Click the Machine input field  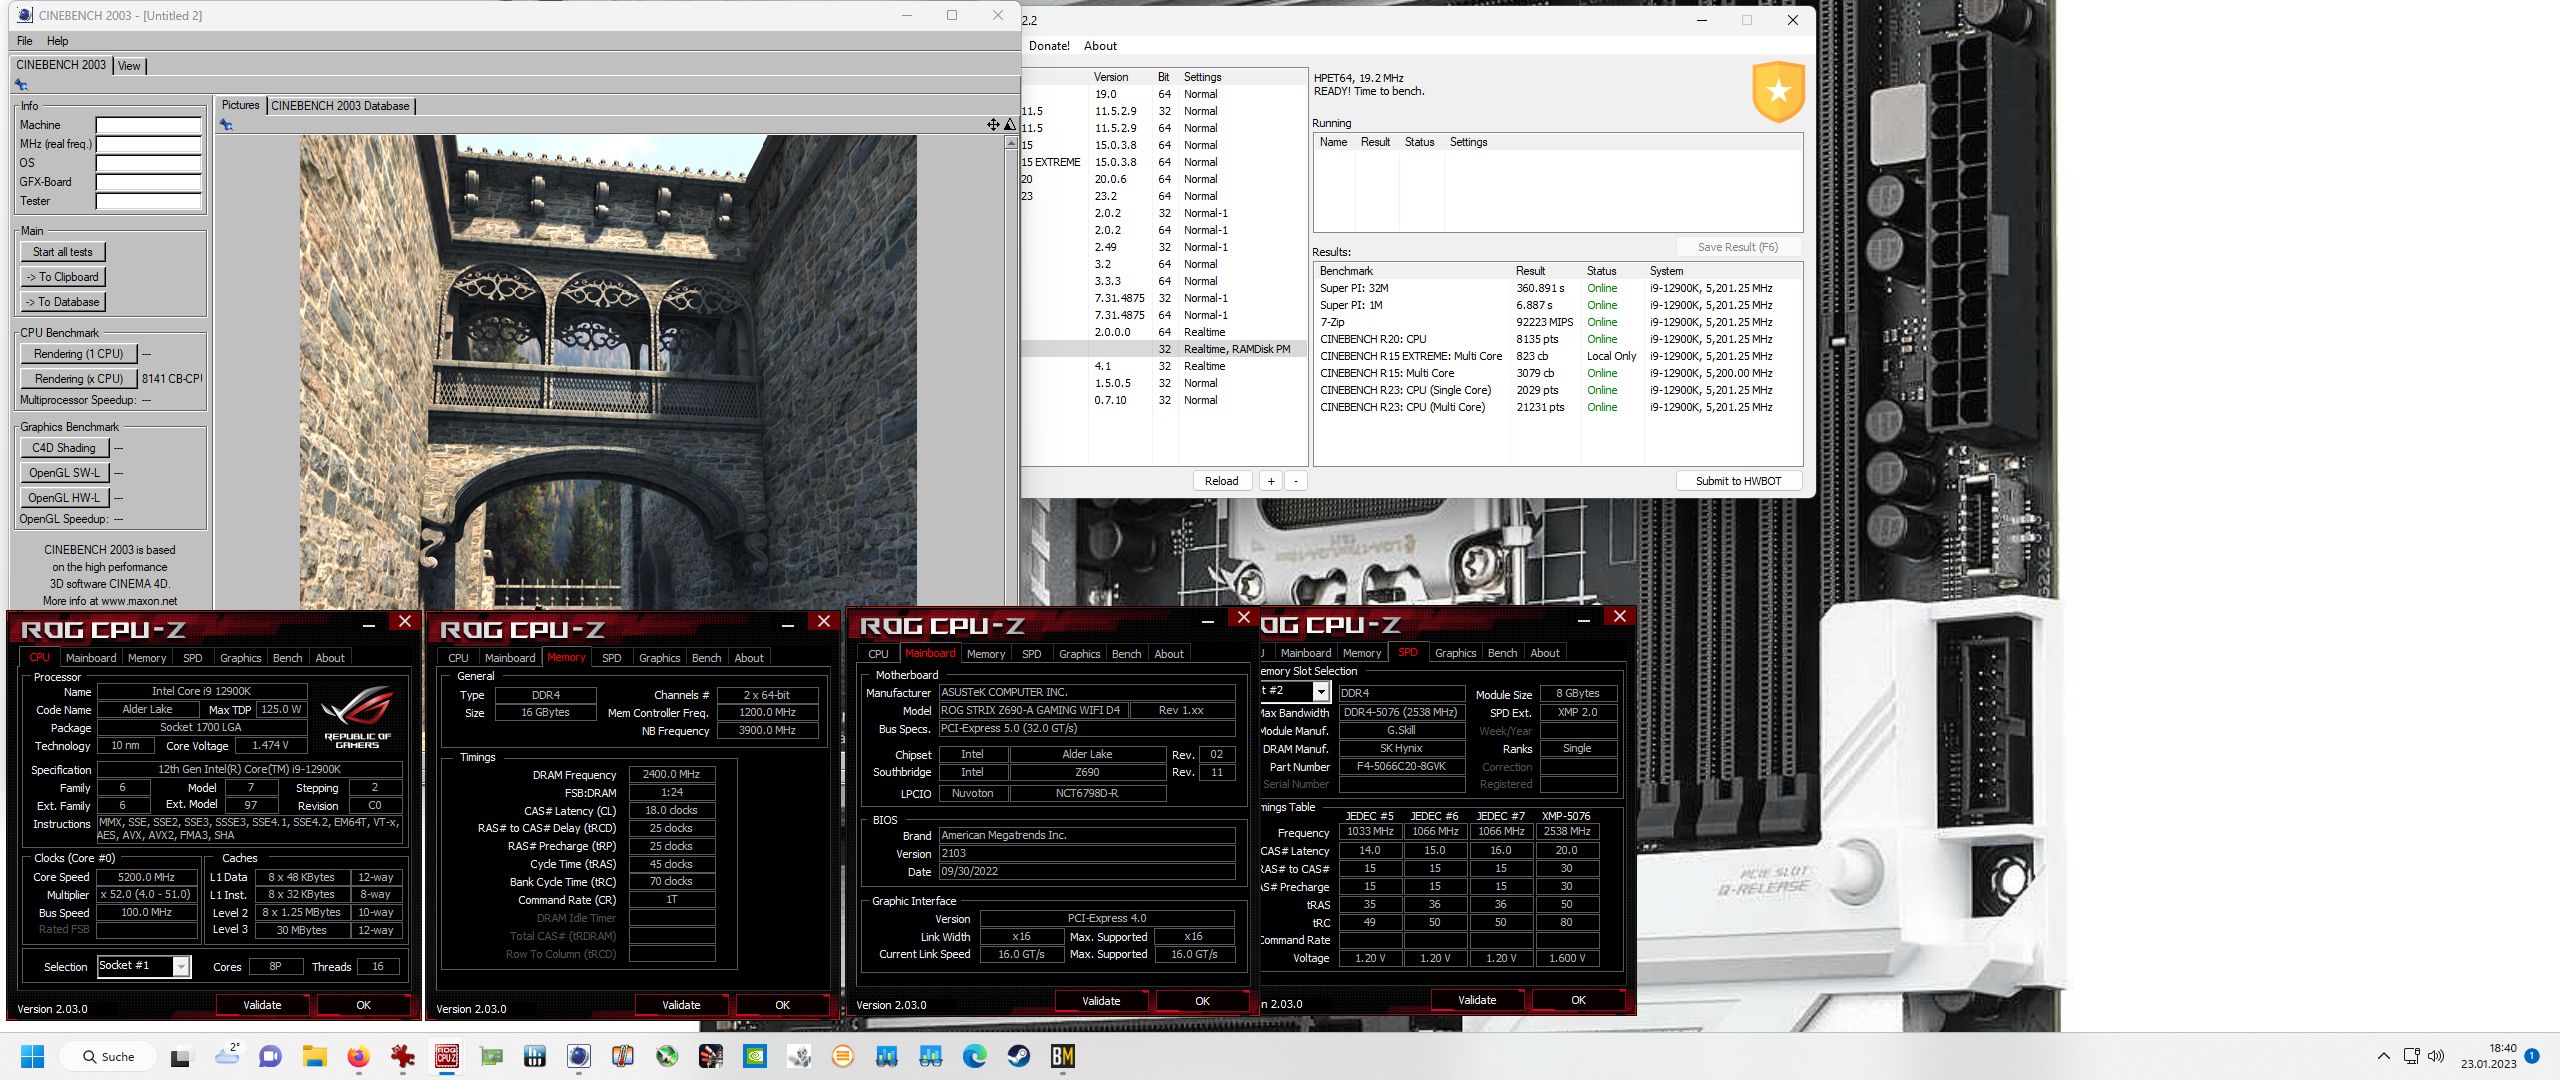tap(149, 125)
